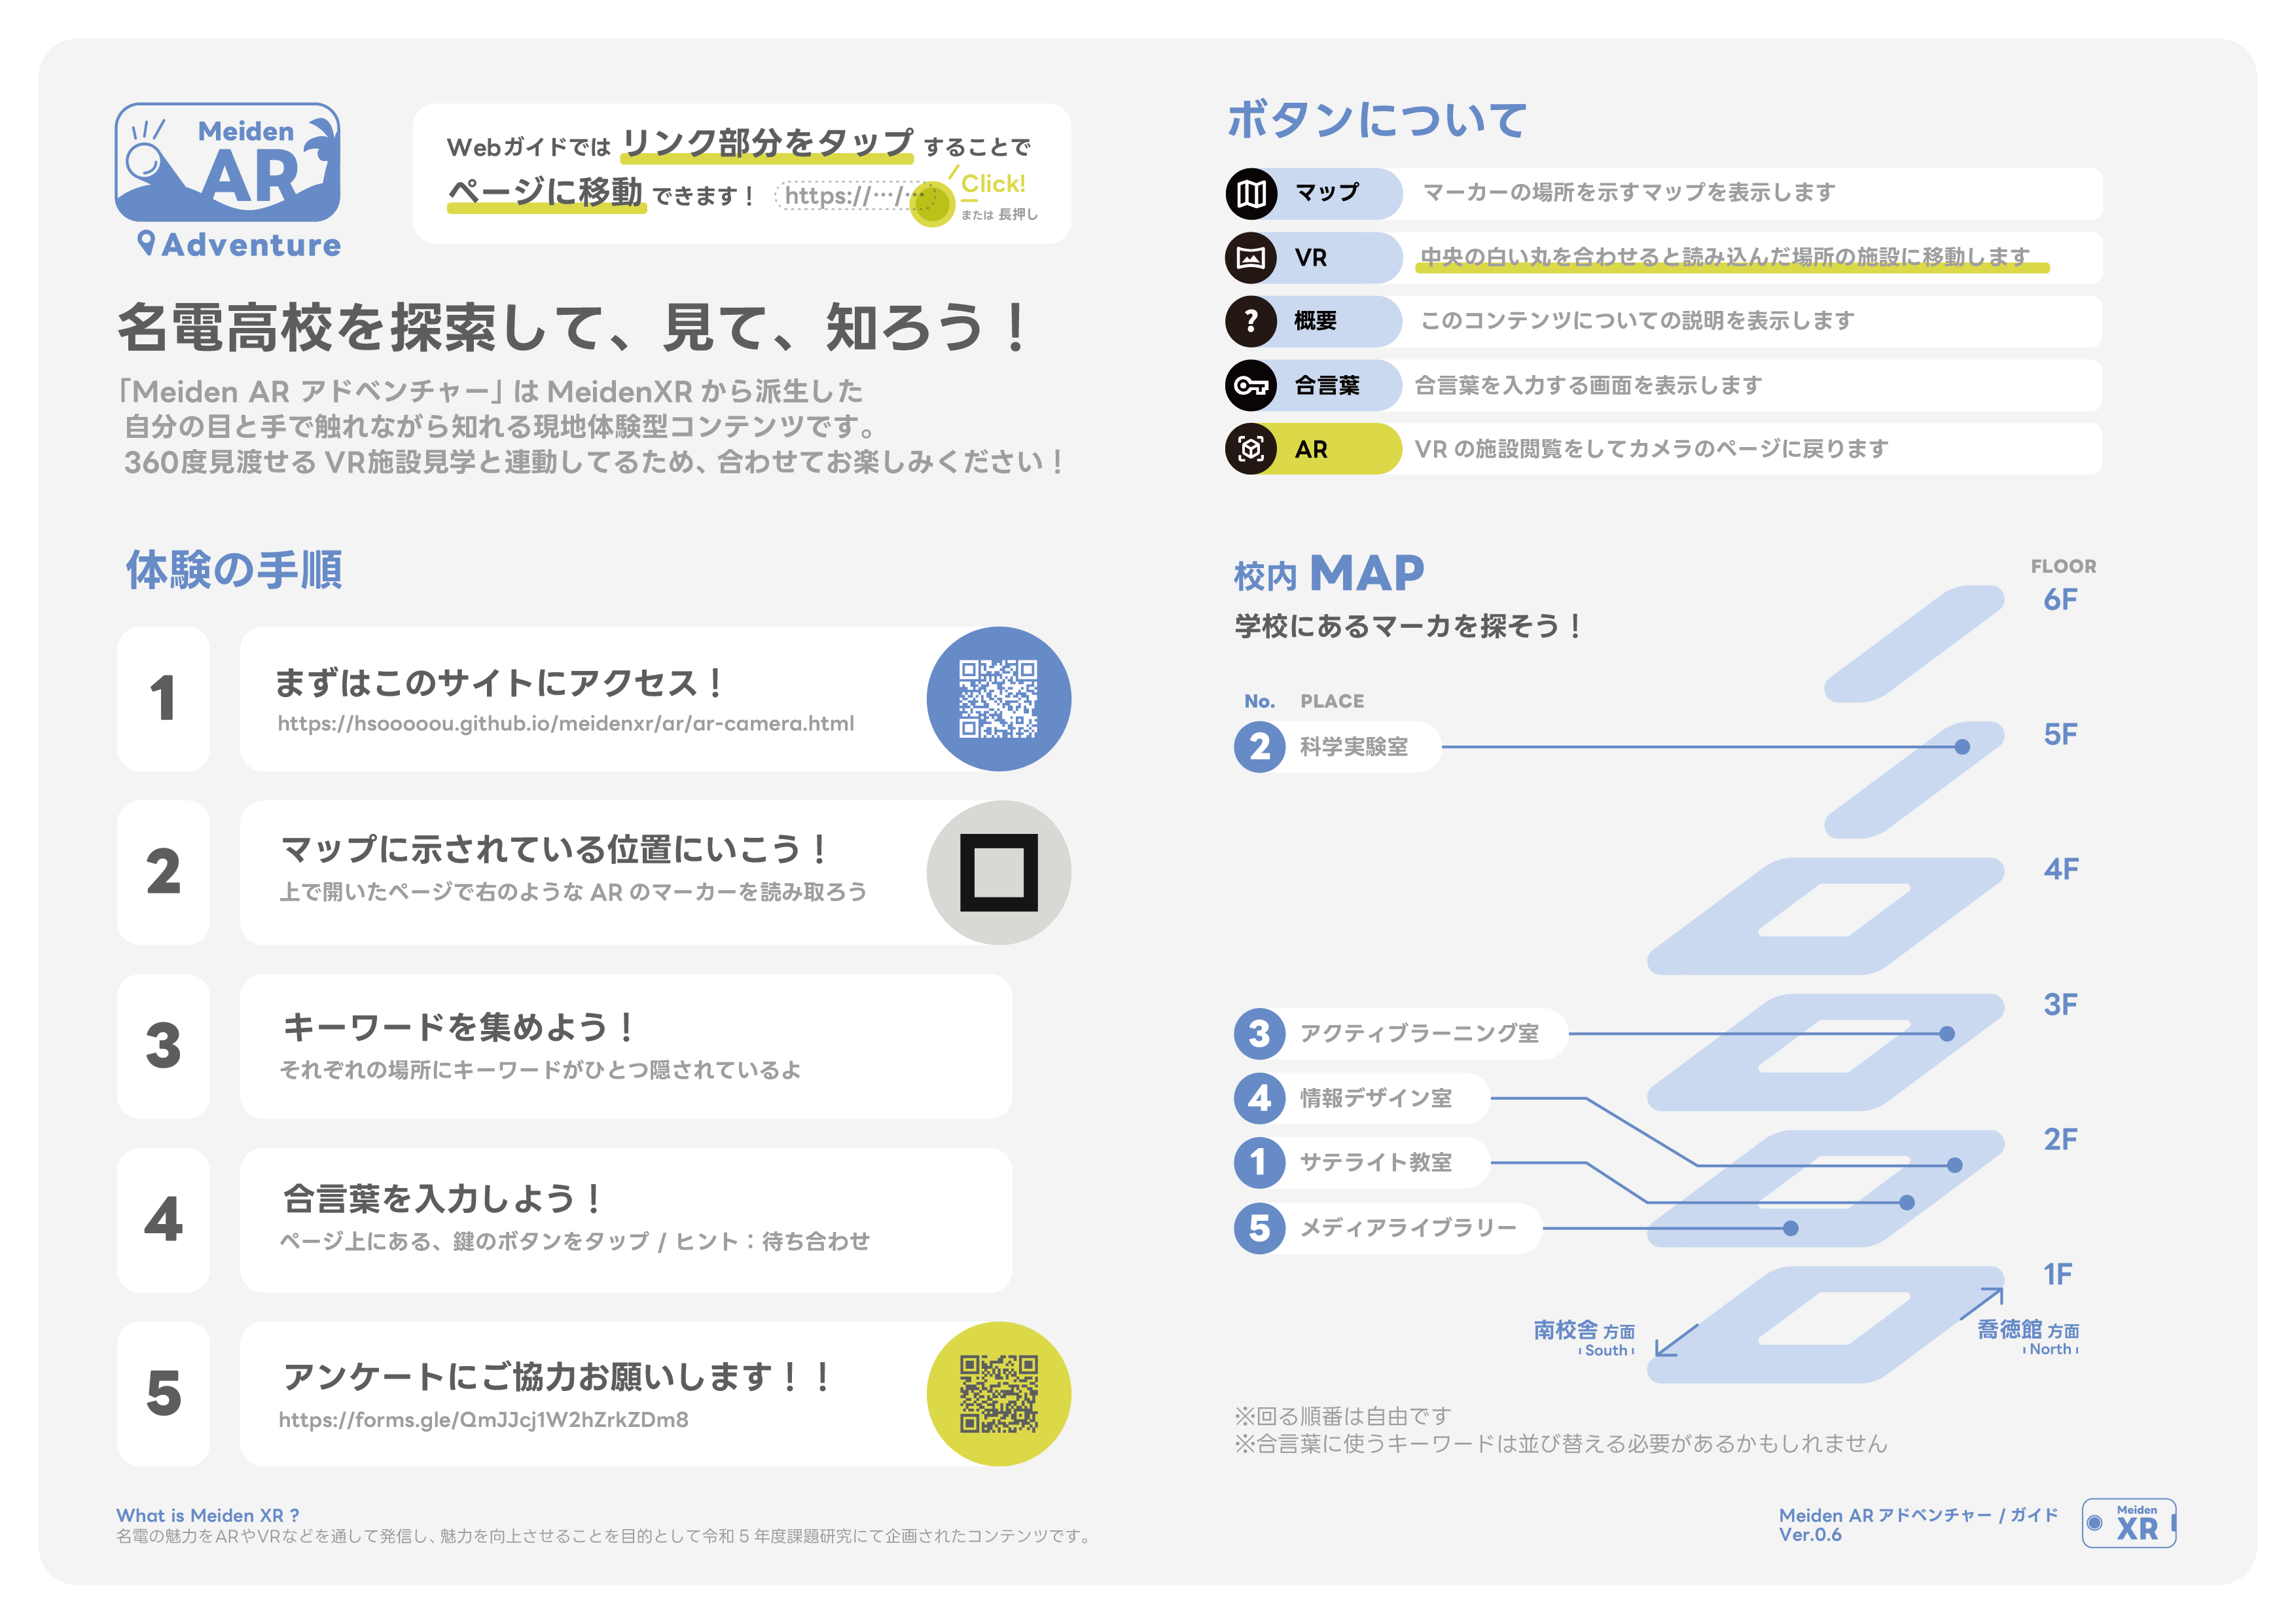Click the AR cube icon
Viewport: 2296px width, 1624px height.
[x=1251, y=449]
